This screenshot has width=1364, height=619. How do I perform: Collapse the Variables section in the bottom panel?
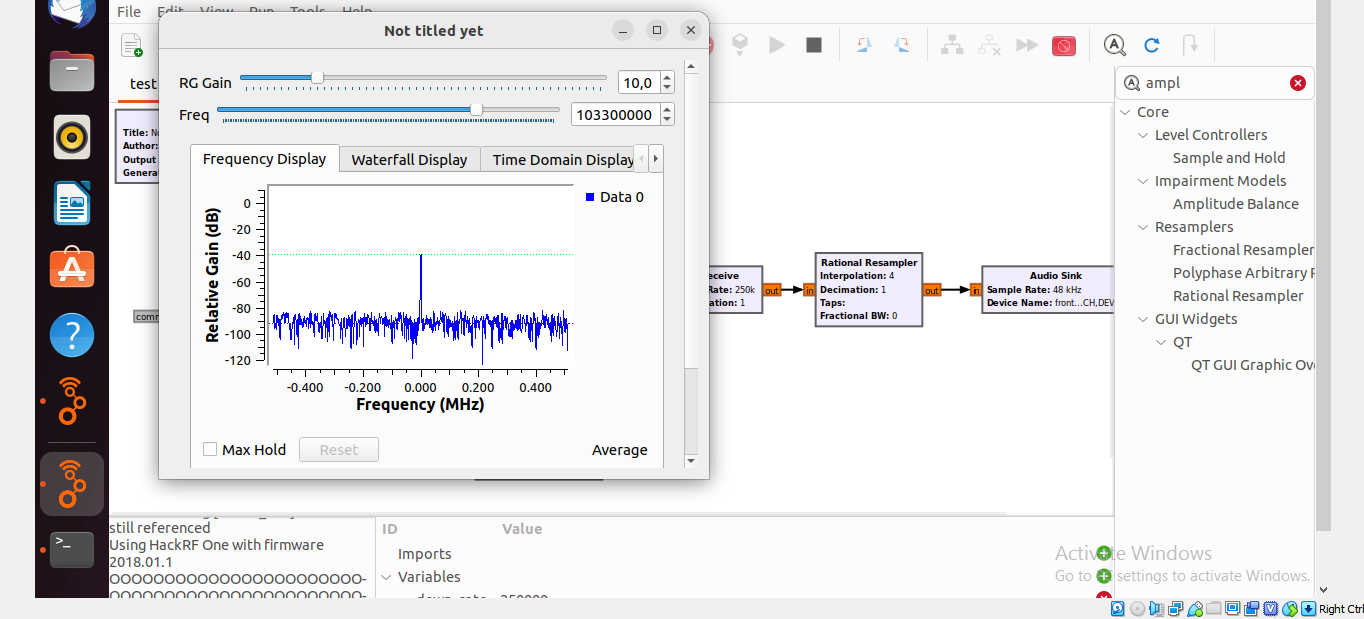[x=387, y=576]
